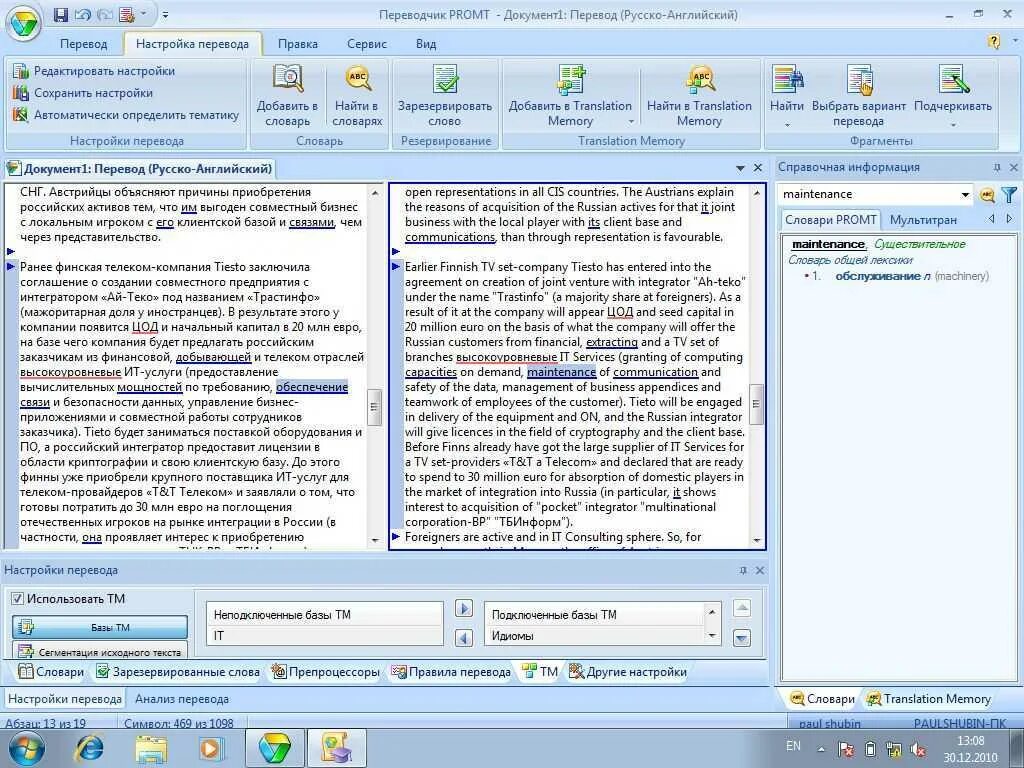Open ribbon help question mark
1024x768 pixels.
[993, 42]
